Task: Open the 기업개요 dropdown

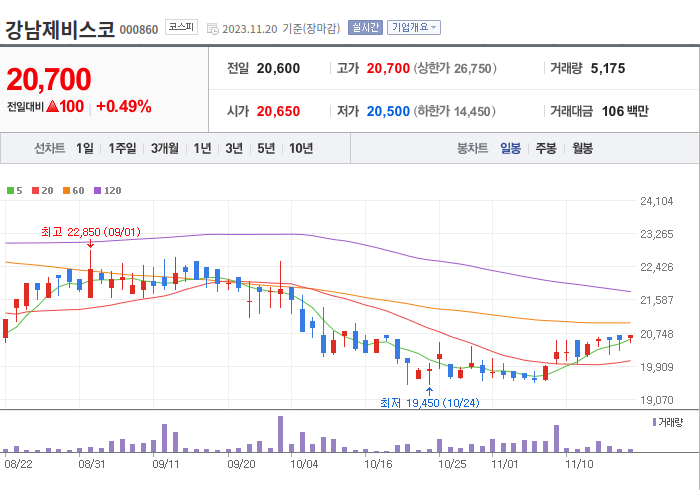Action: (x=414, y=28)
